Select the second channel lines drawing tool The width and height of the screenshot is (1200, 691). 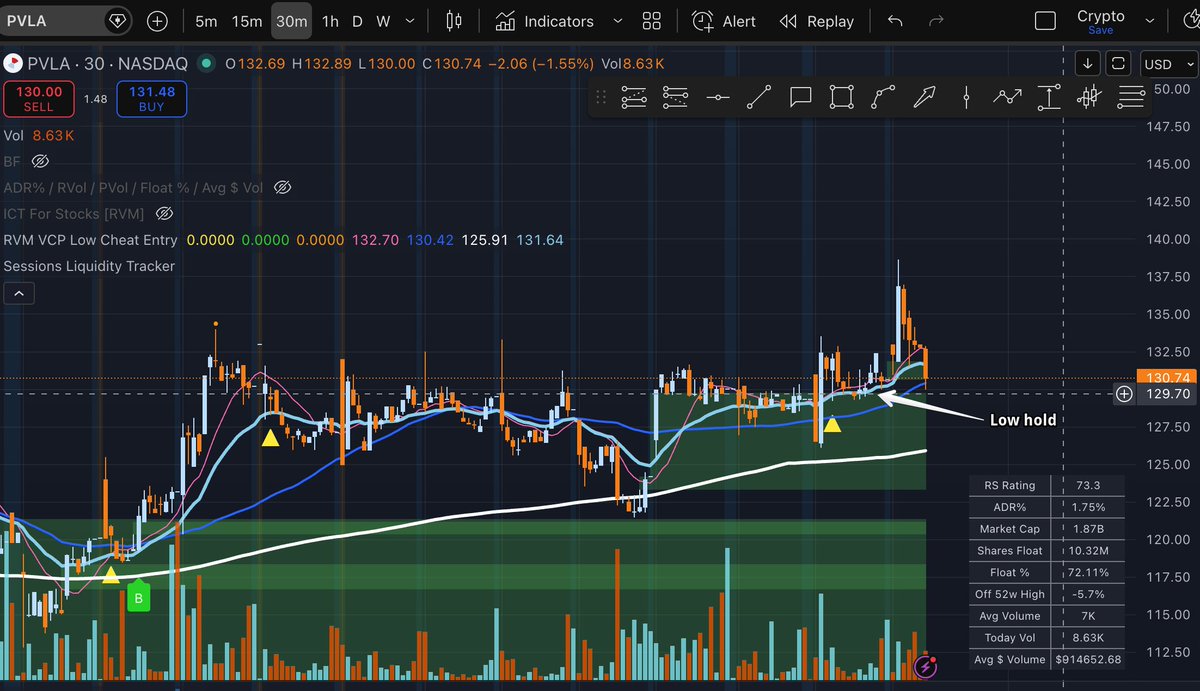click(676, 97)
